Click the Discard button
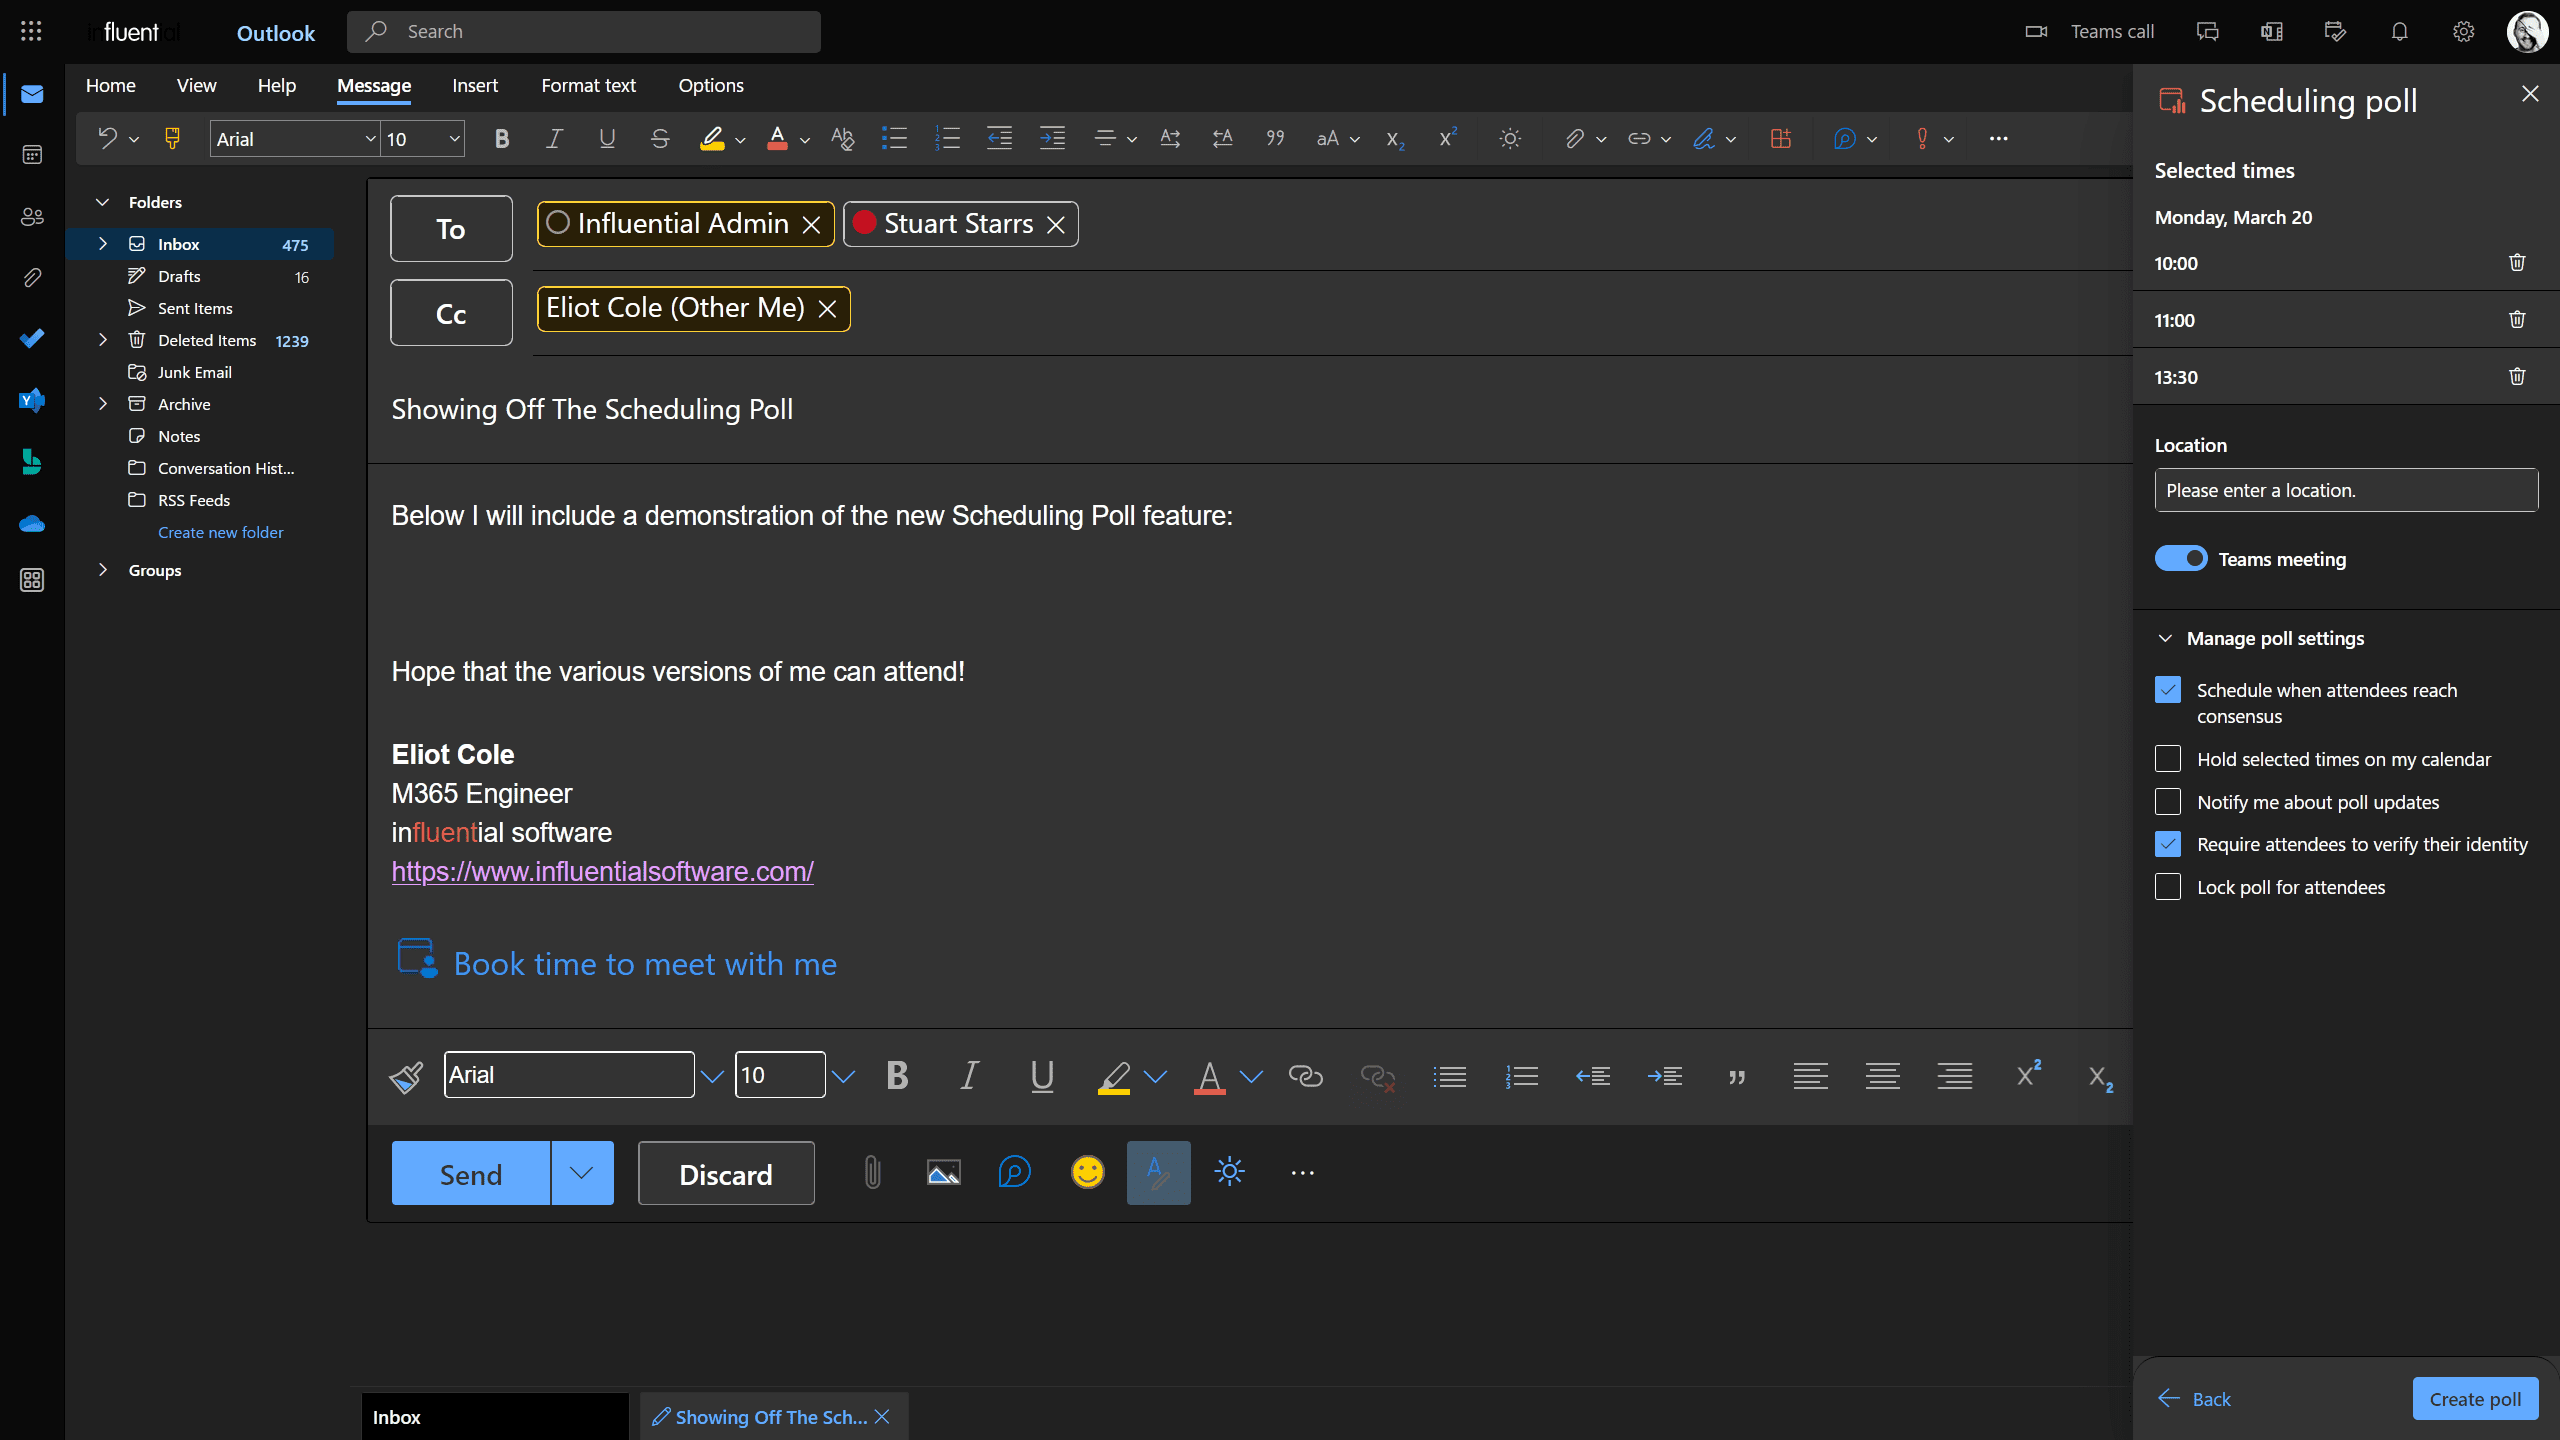Viewport: 2560px width, 1440px height. coord(726,1173)
